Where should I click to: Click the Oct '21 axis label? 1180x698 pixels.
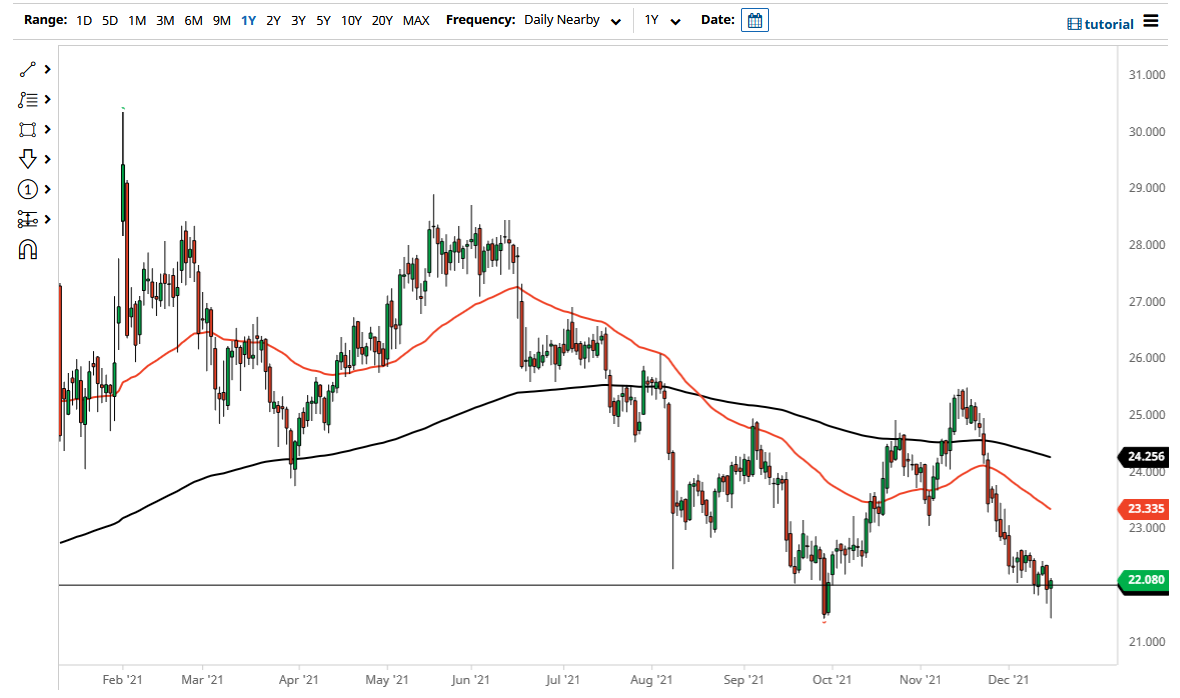click(x=832, y=680)
